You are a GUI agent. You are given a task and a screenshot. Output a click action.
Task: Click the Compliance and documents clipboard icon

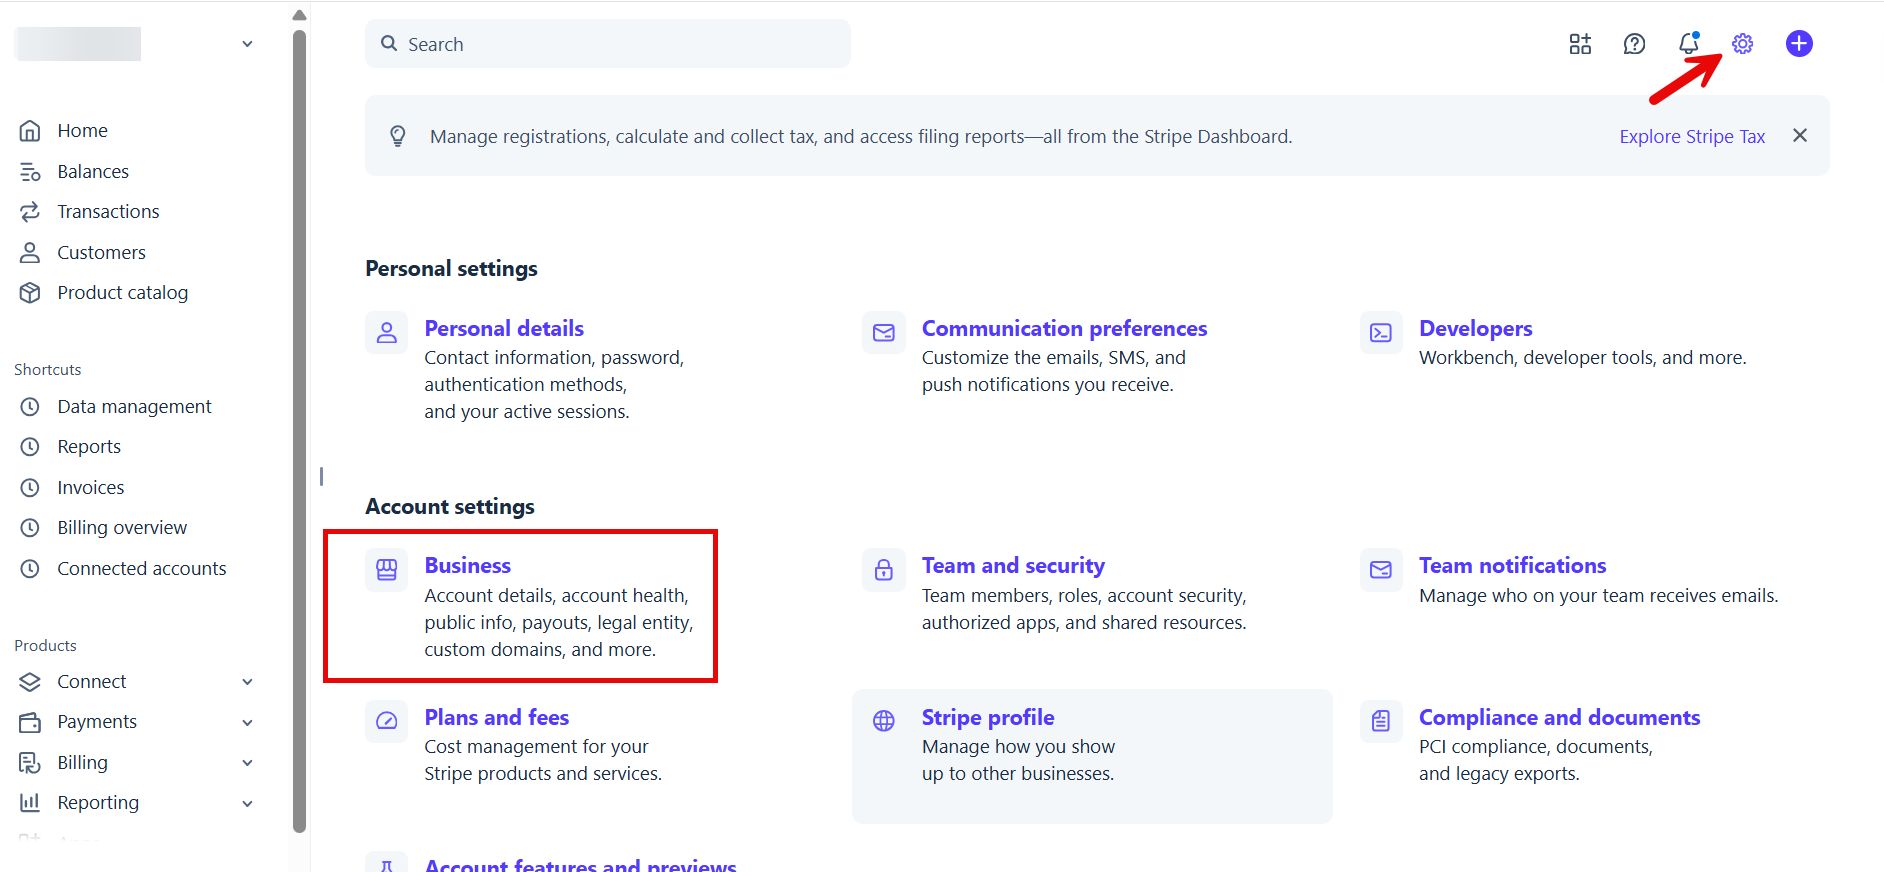click(x=1381, y=721)
